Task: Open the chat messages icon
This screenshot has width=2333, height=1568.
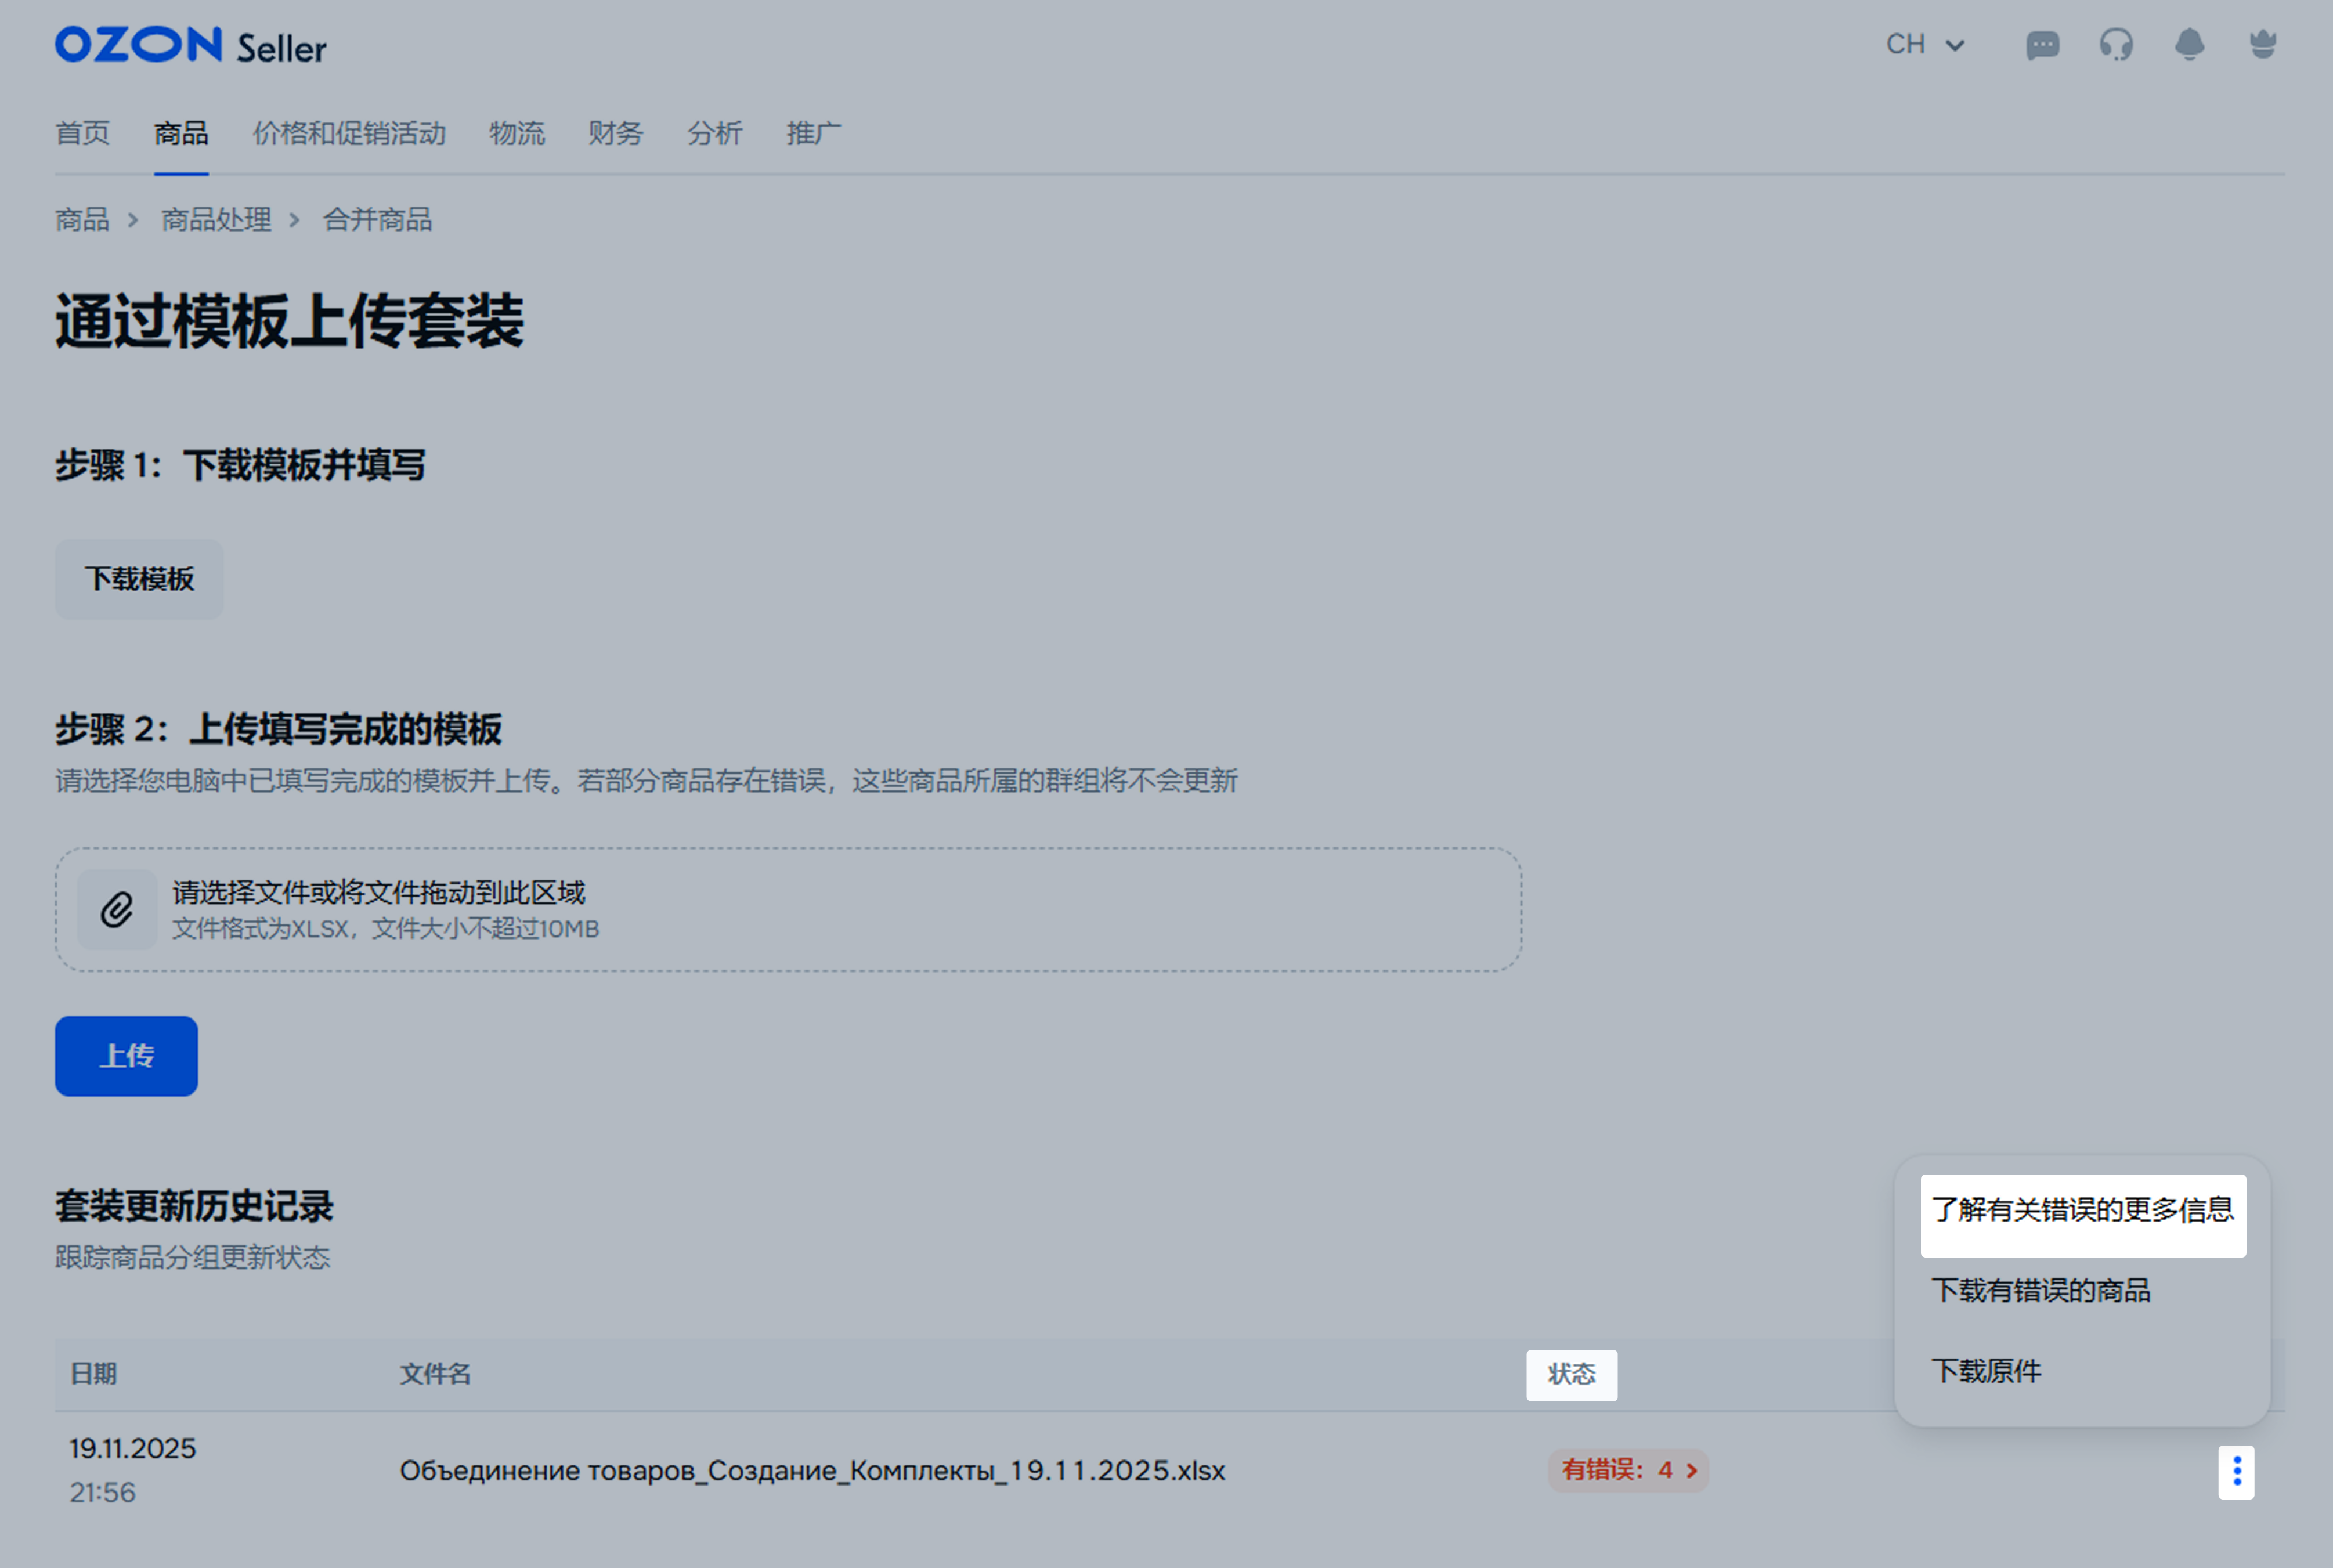Action: (x=2042, y=45)
